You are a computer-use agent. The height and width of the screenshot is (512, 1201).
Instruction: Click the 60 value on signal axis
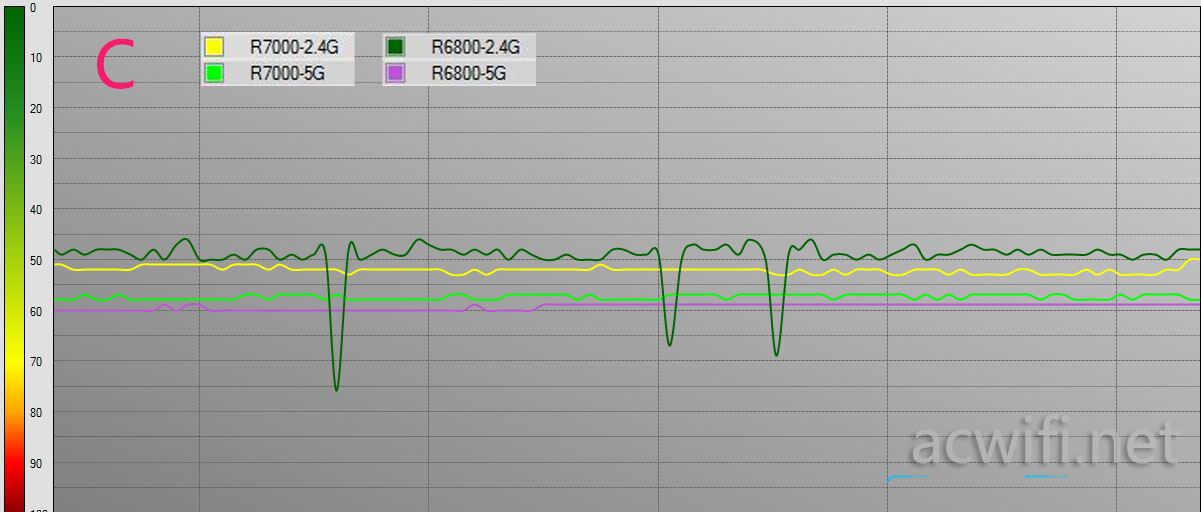coord(36,312)
